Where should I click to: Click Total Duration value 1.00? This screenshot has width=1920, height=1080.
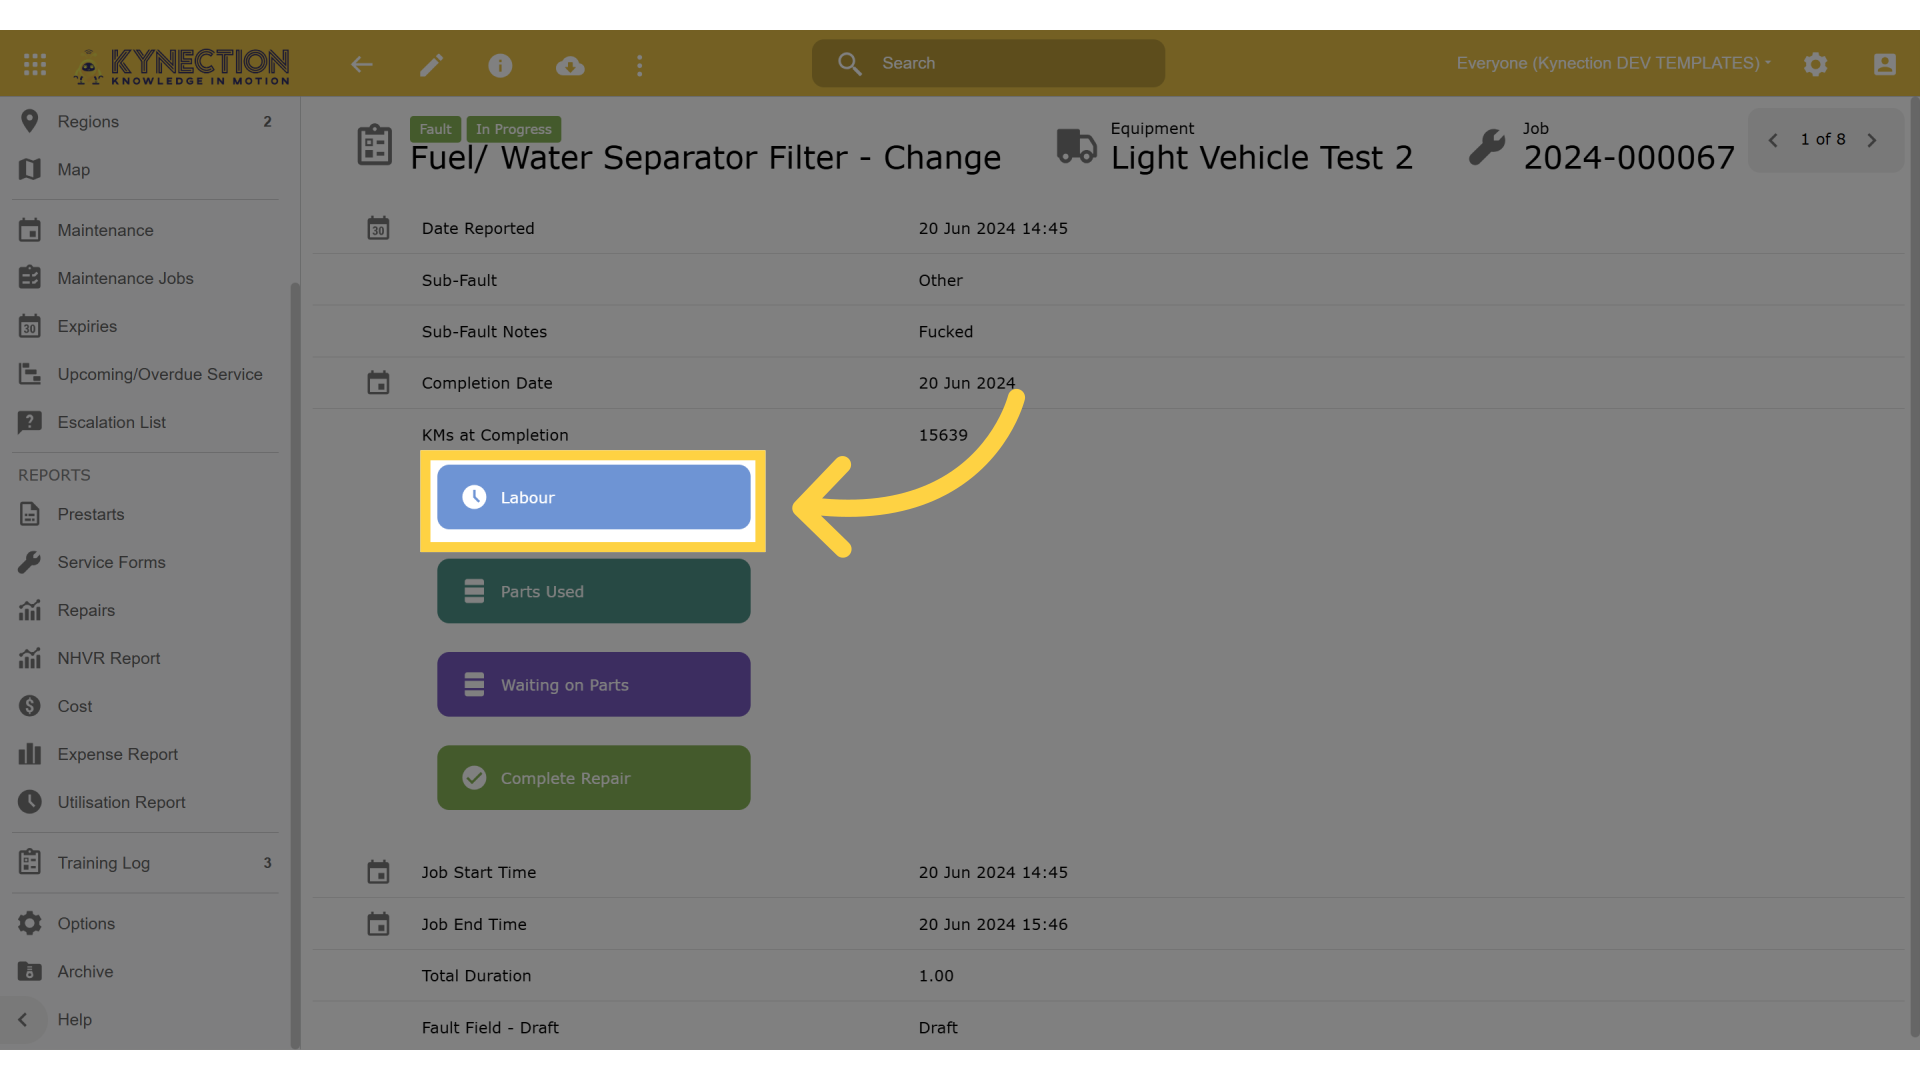[936, 976]
